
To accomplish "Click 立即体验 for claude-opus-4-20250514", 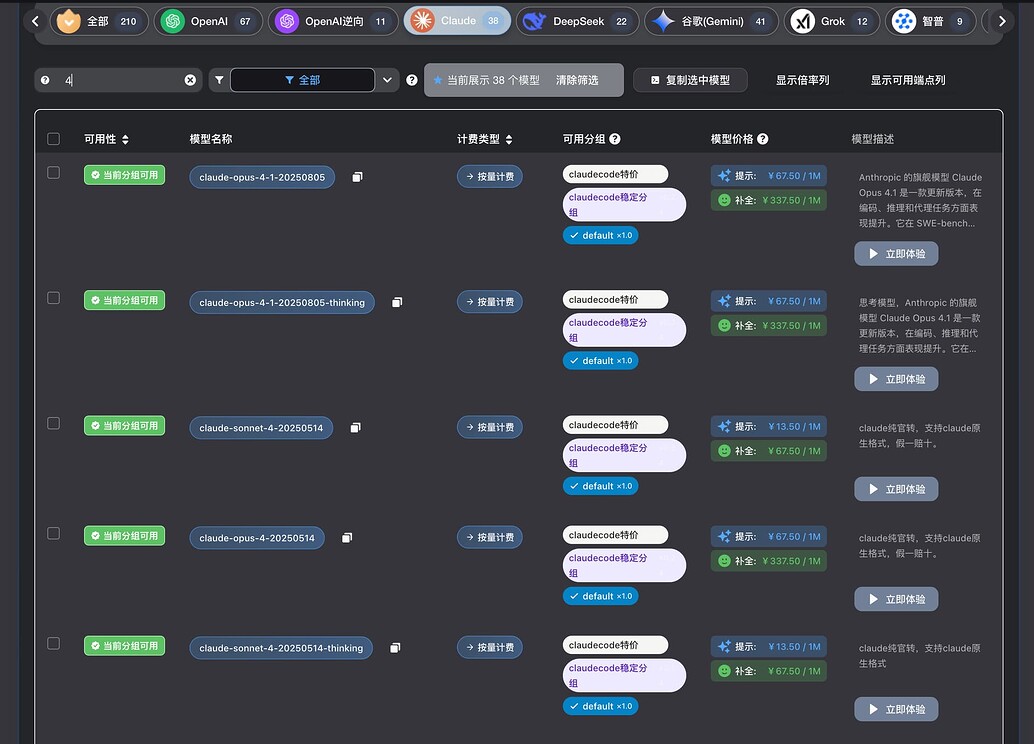I will [896, 599].
